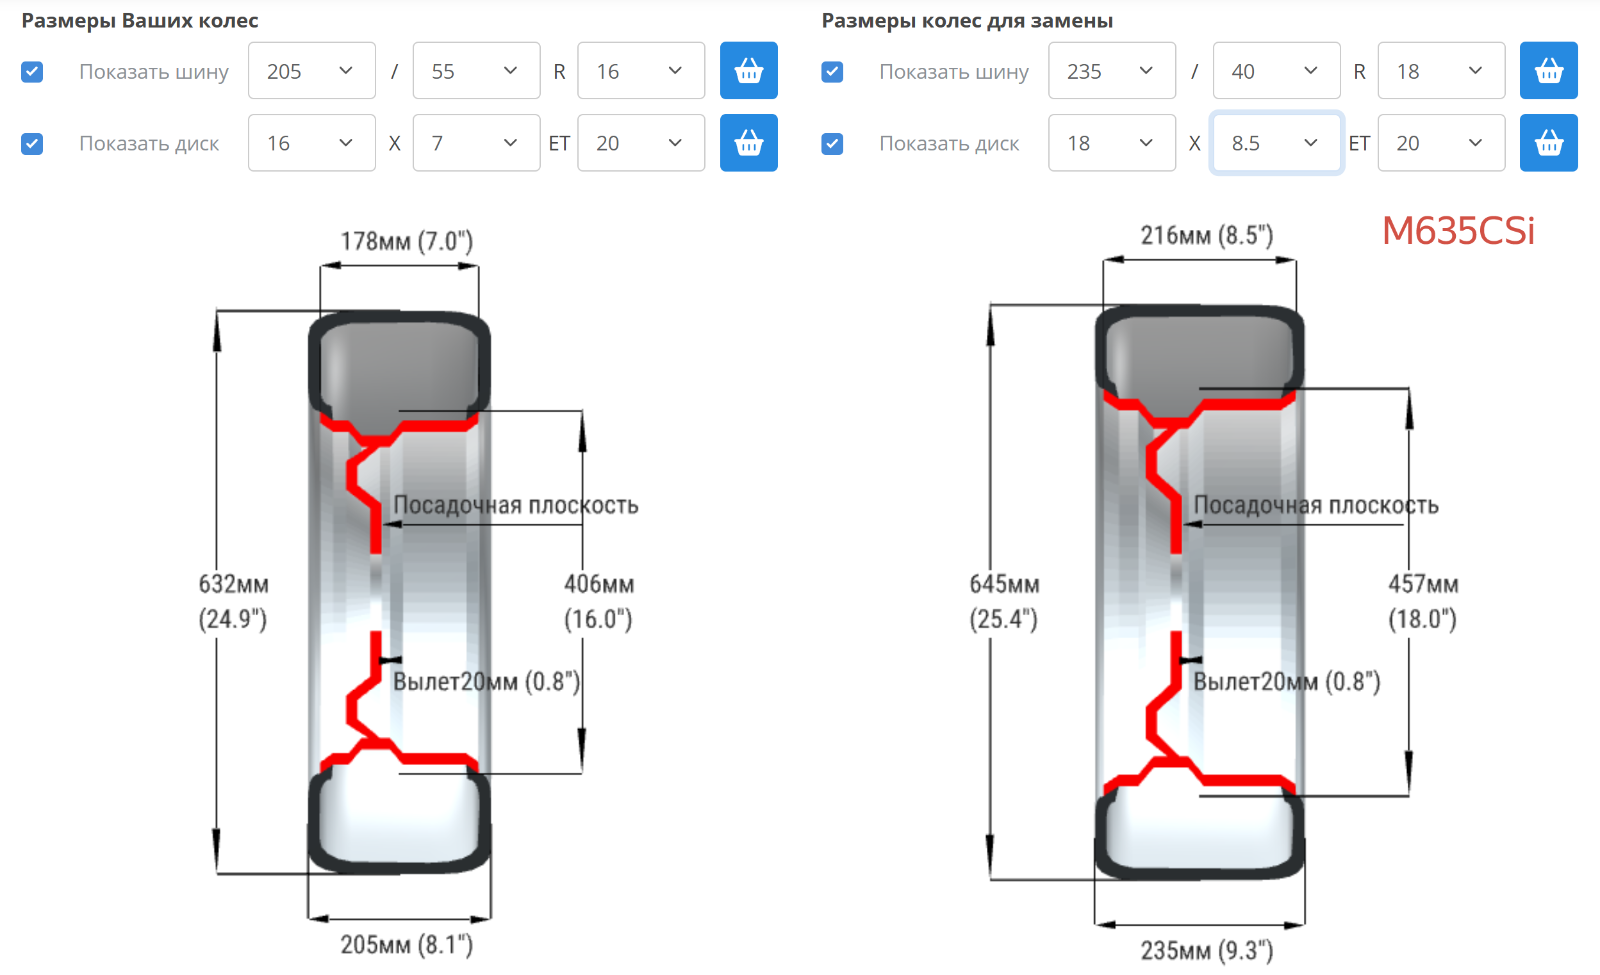Add replacement wheel disk to cart

point(1548,143)
